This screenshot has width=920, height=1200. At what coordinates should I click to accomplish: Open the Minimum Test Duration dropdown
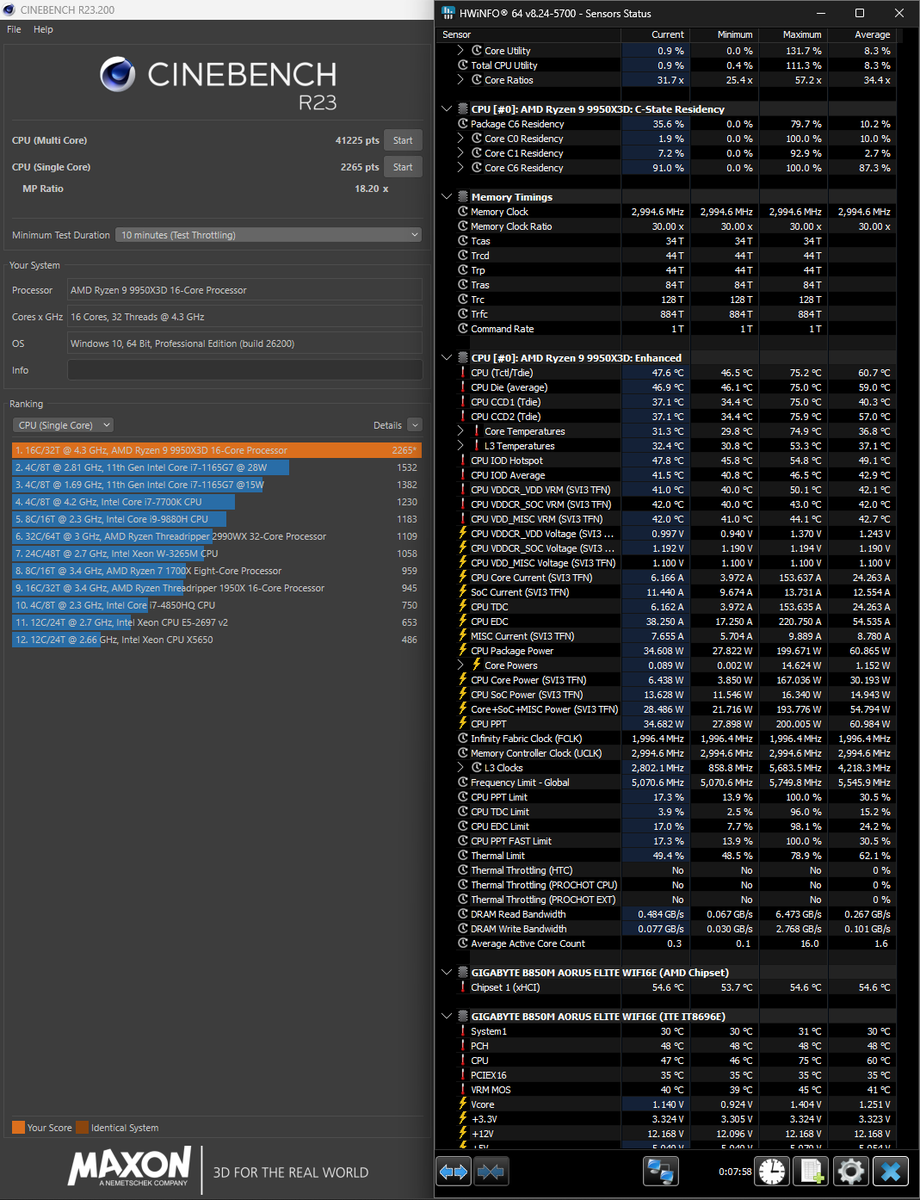pyautogui.click(x=269, y=235)
